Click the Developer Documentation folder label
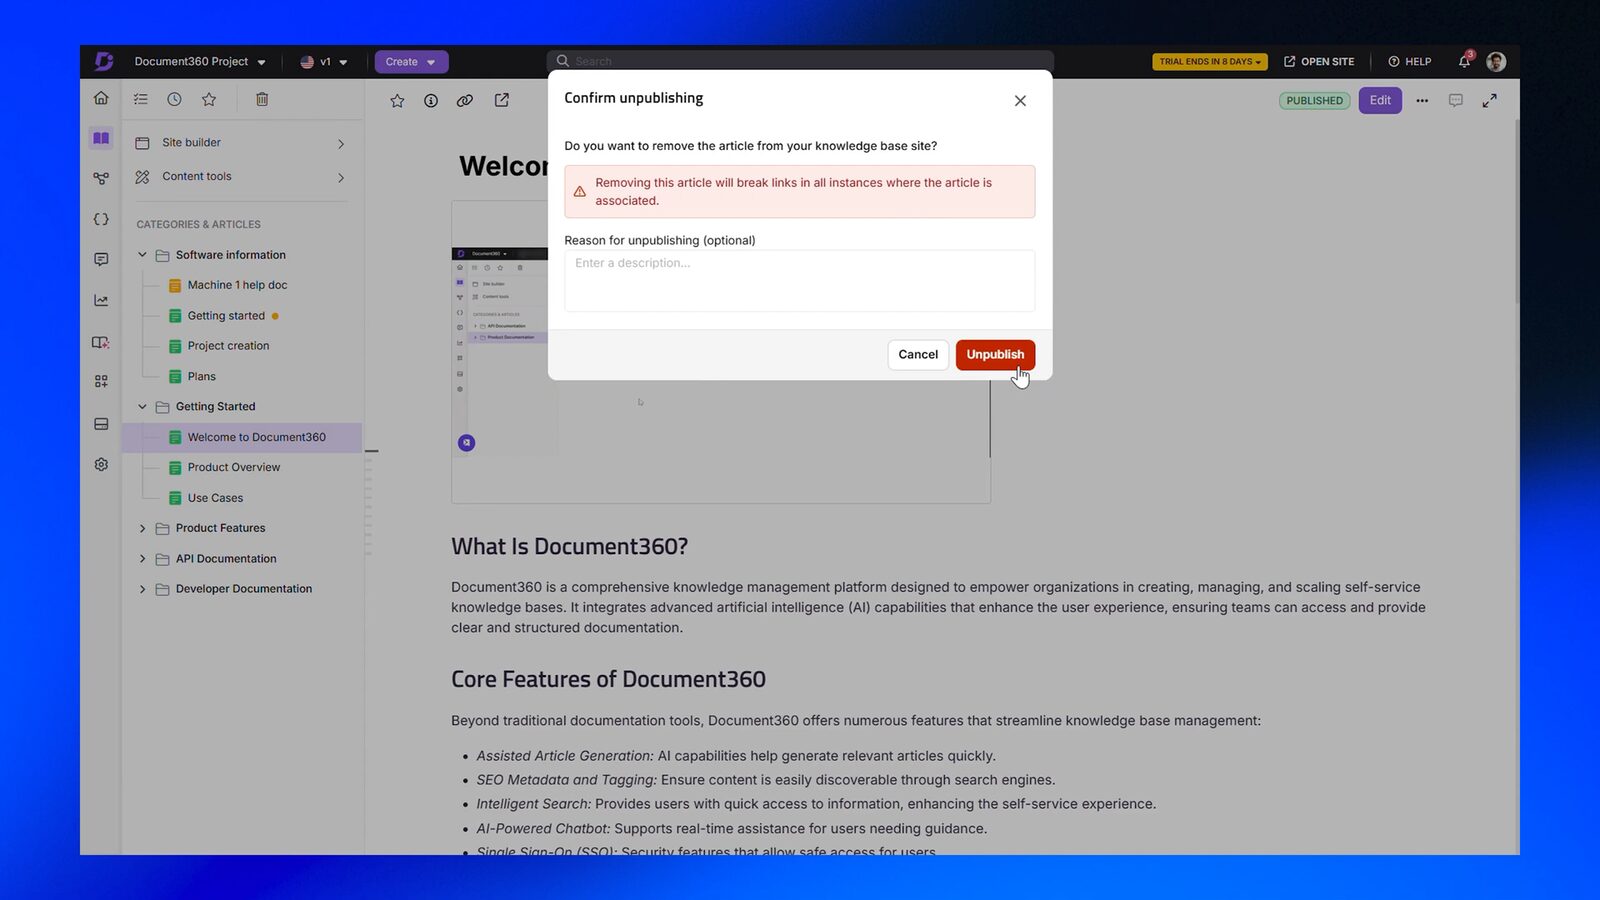 pyautogui.click(x=244, y=589)
